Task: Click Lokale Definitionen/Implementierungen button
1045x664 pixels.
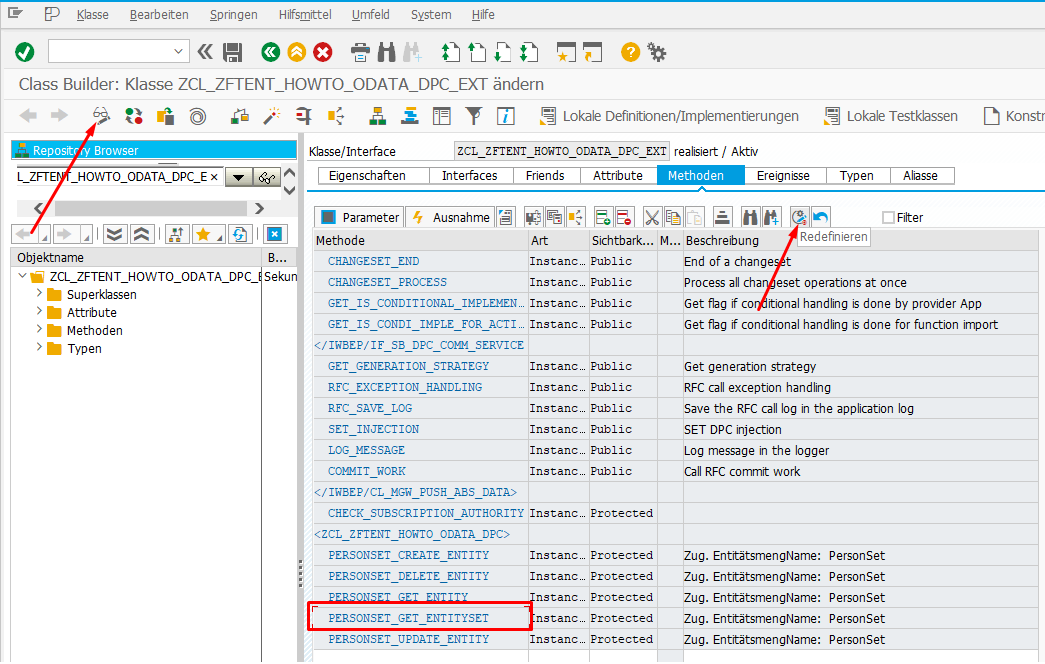Action: coord(669,116)
